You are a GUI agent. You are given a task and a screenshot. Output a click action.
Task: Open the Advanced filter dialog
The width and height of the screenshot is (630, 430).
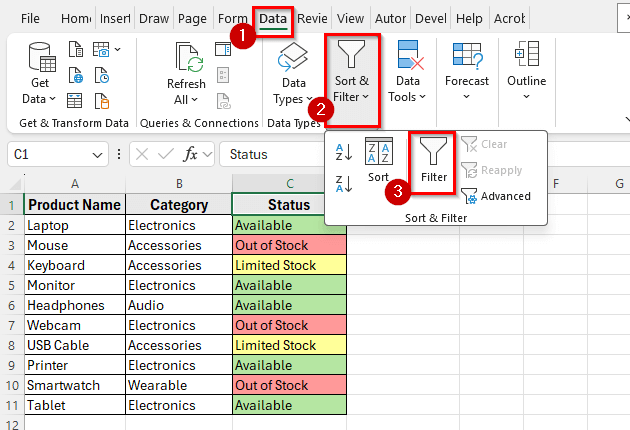click(x=496, y=196)
